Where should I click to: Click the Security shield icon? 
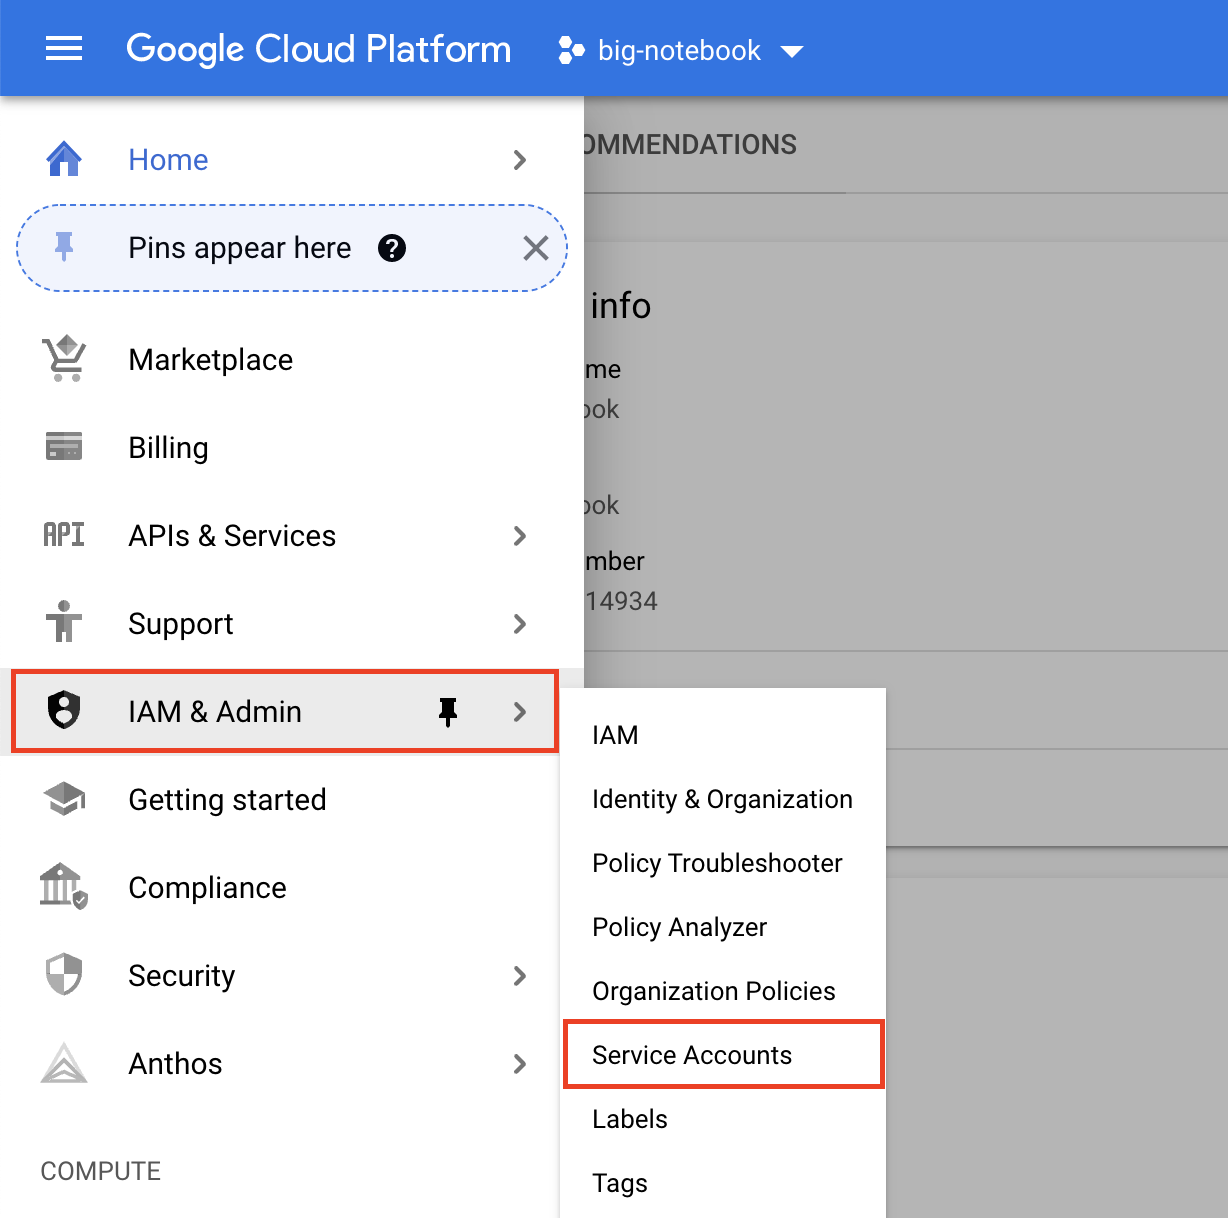tap(64, 974)
